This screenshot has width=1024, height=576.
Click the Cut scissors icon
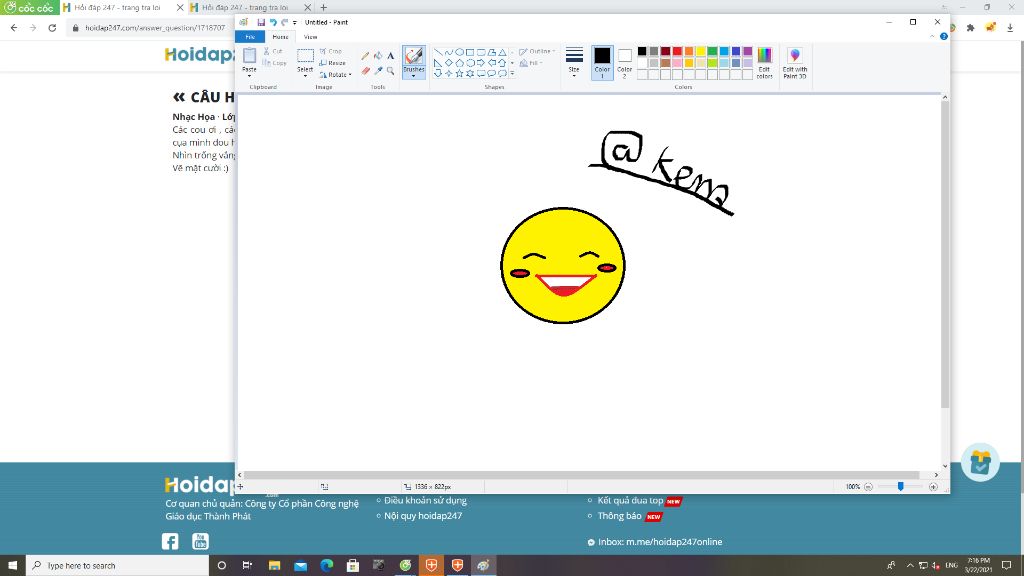tap(266, 51)
